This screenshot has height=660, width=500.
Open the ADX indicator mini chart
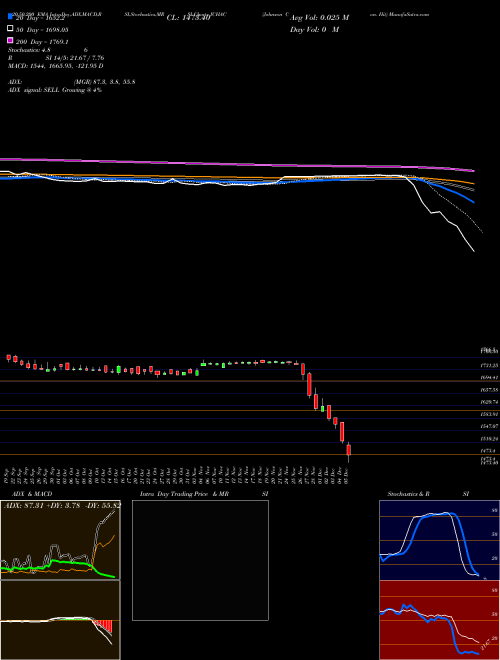(x=60, y=540)
